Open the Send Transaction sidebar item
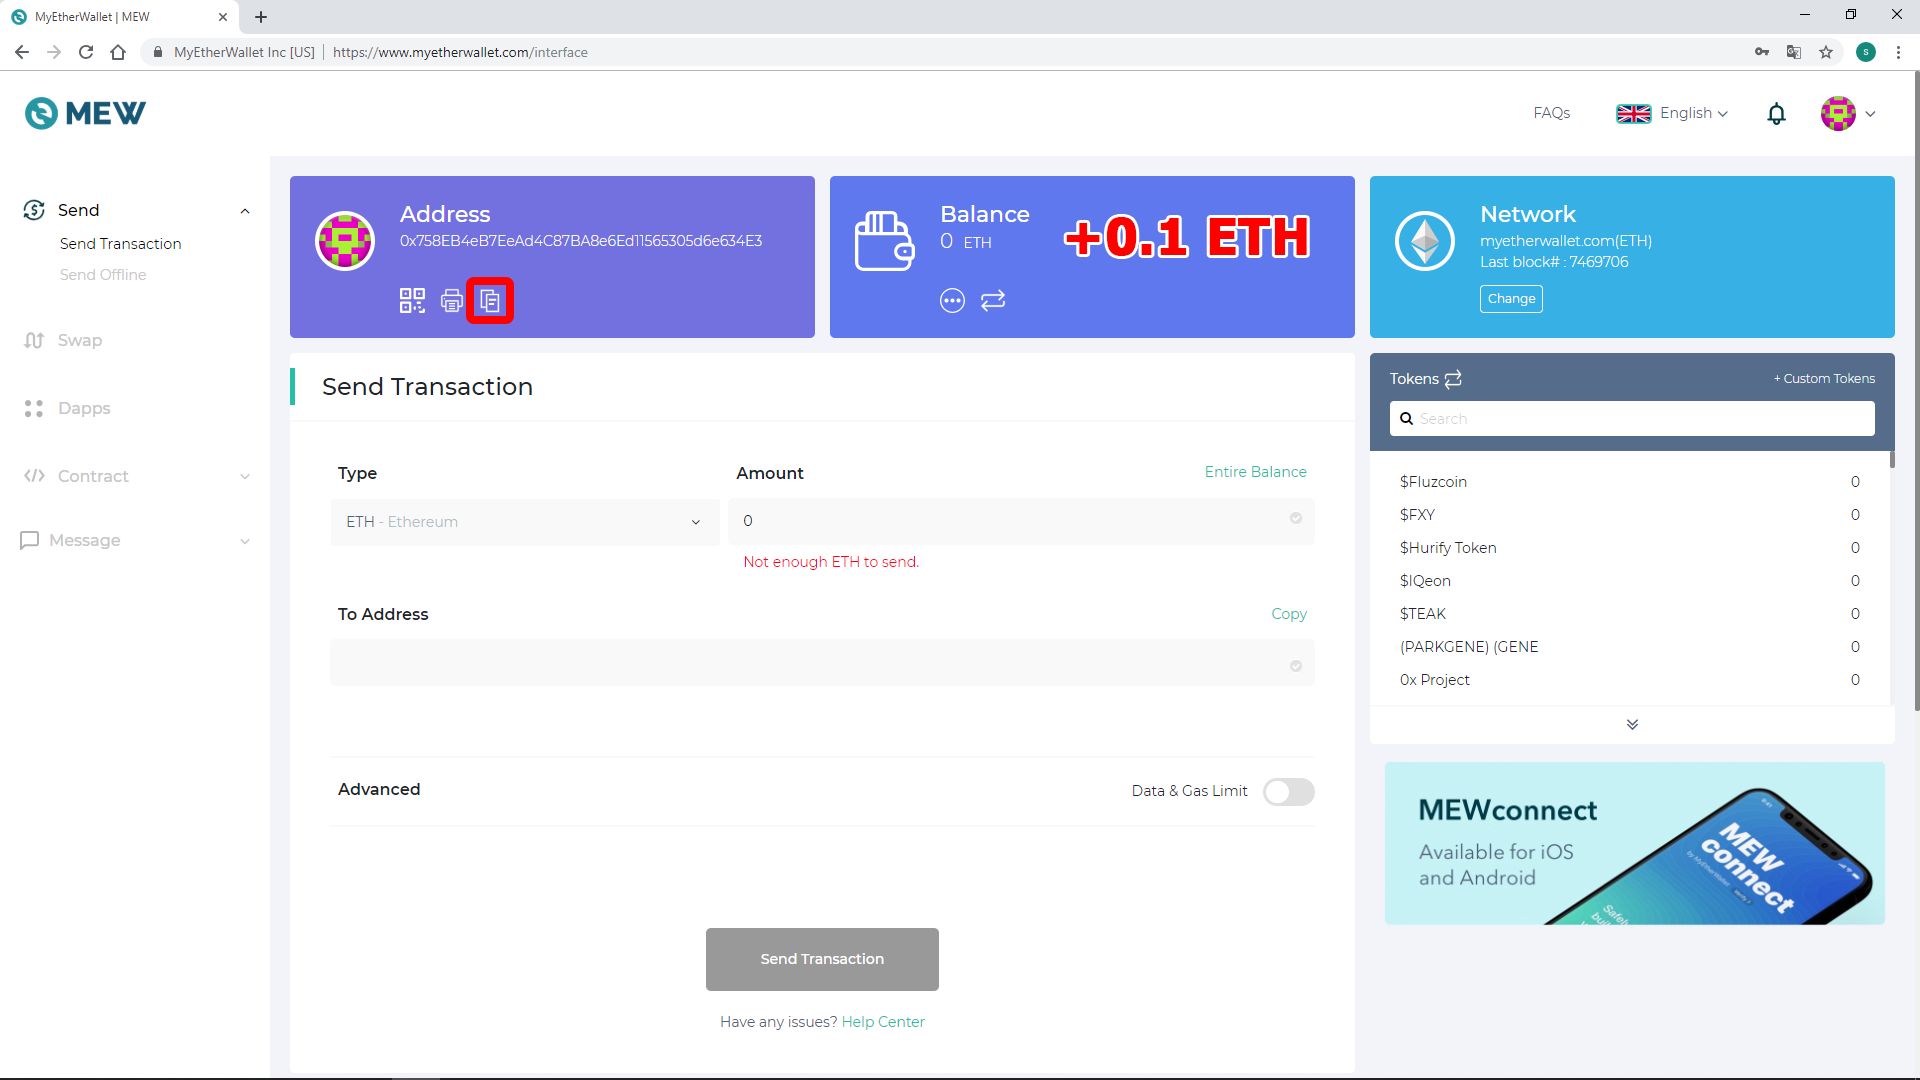The image size is (1920, 1080). (x=120, y=244)
